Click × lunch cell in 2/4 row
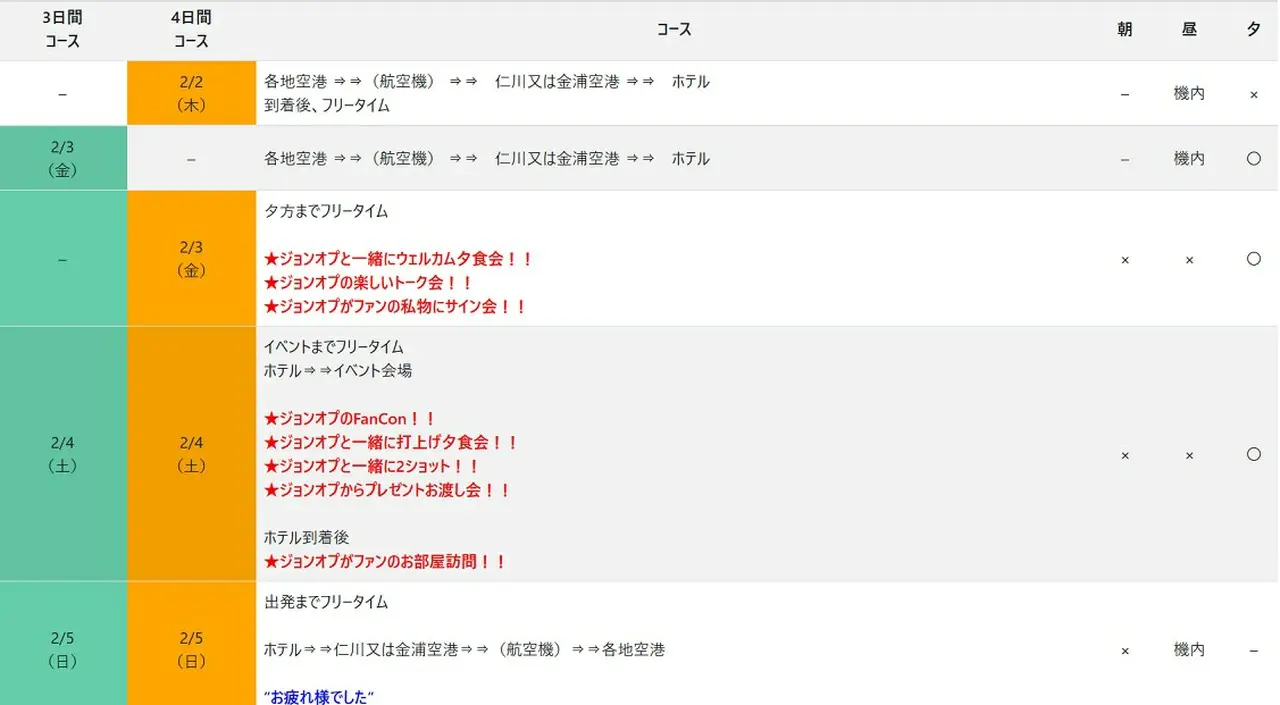The image size is (1280, 705). point(1189,455)
